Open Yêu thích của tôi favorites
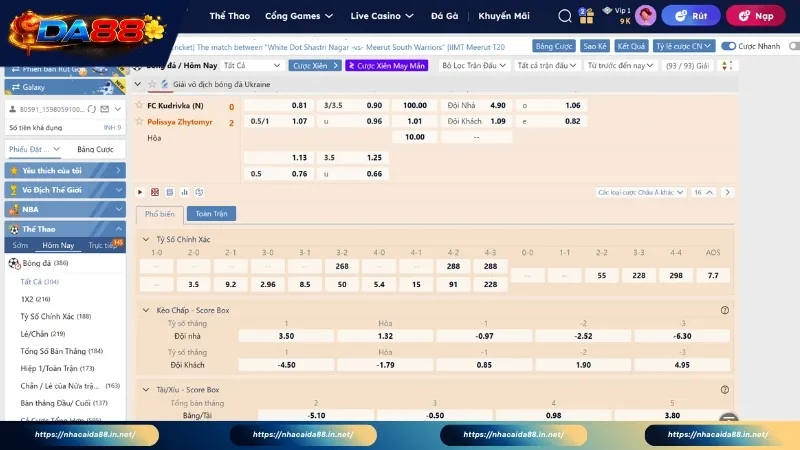The image size is (800, 450). 65,170
